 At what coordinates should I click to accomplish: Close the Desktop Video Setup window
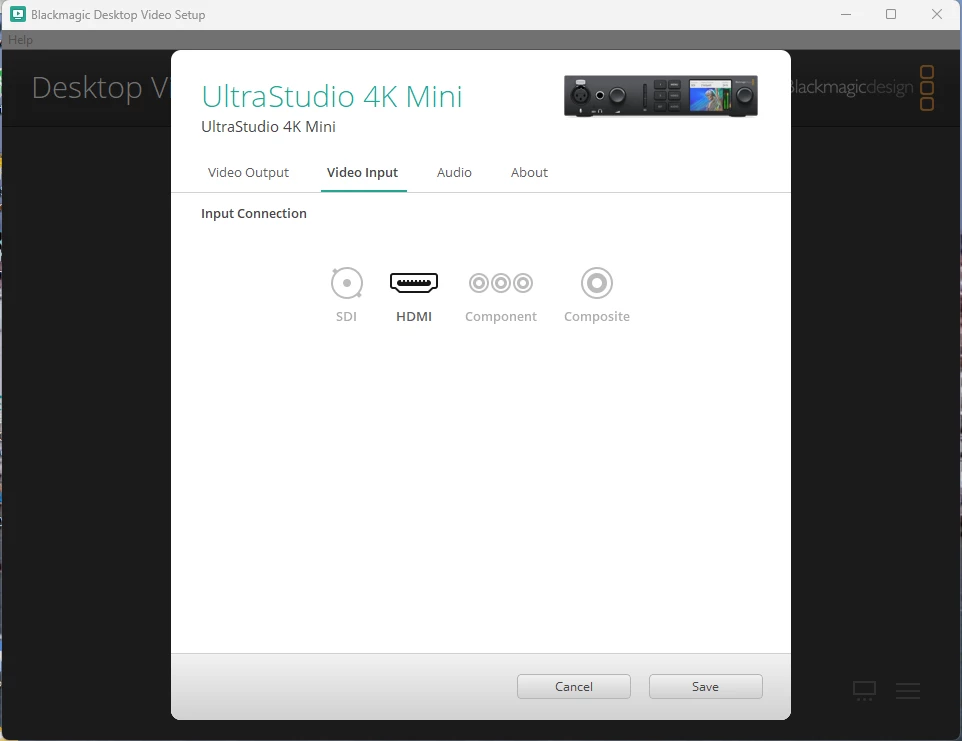coord(937,14)
